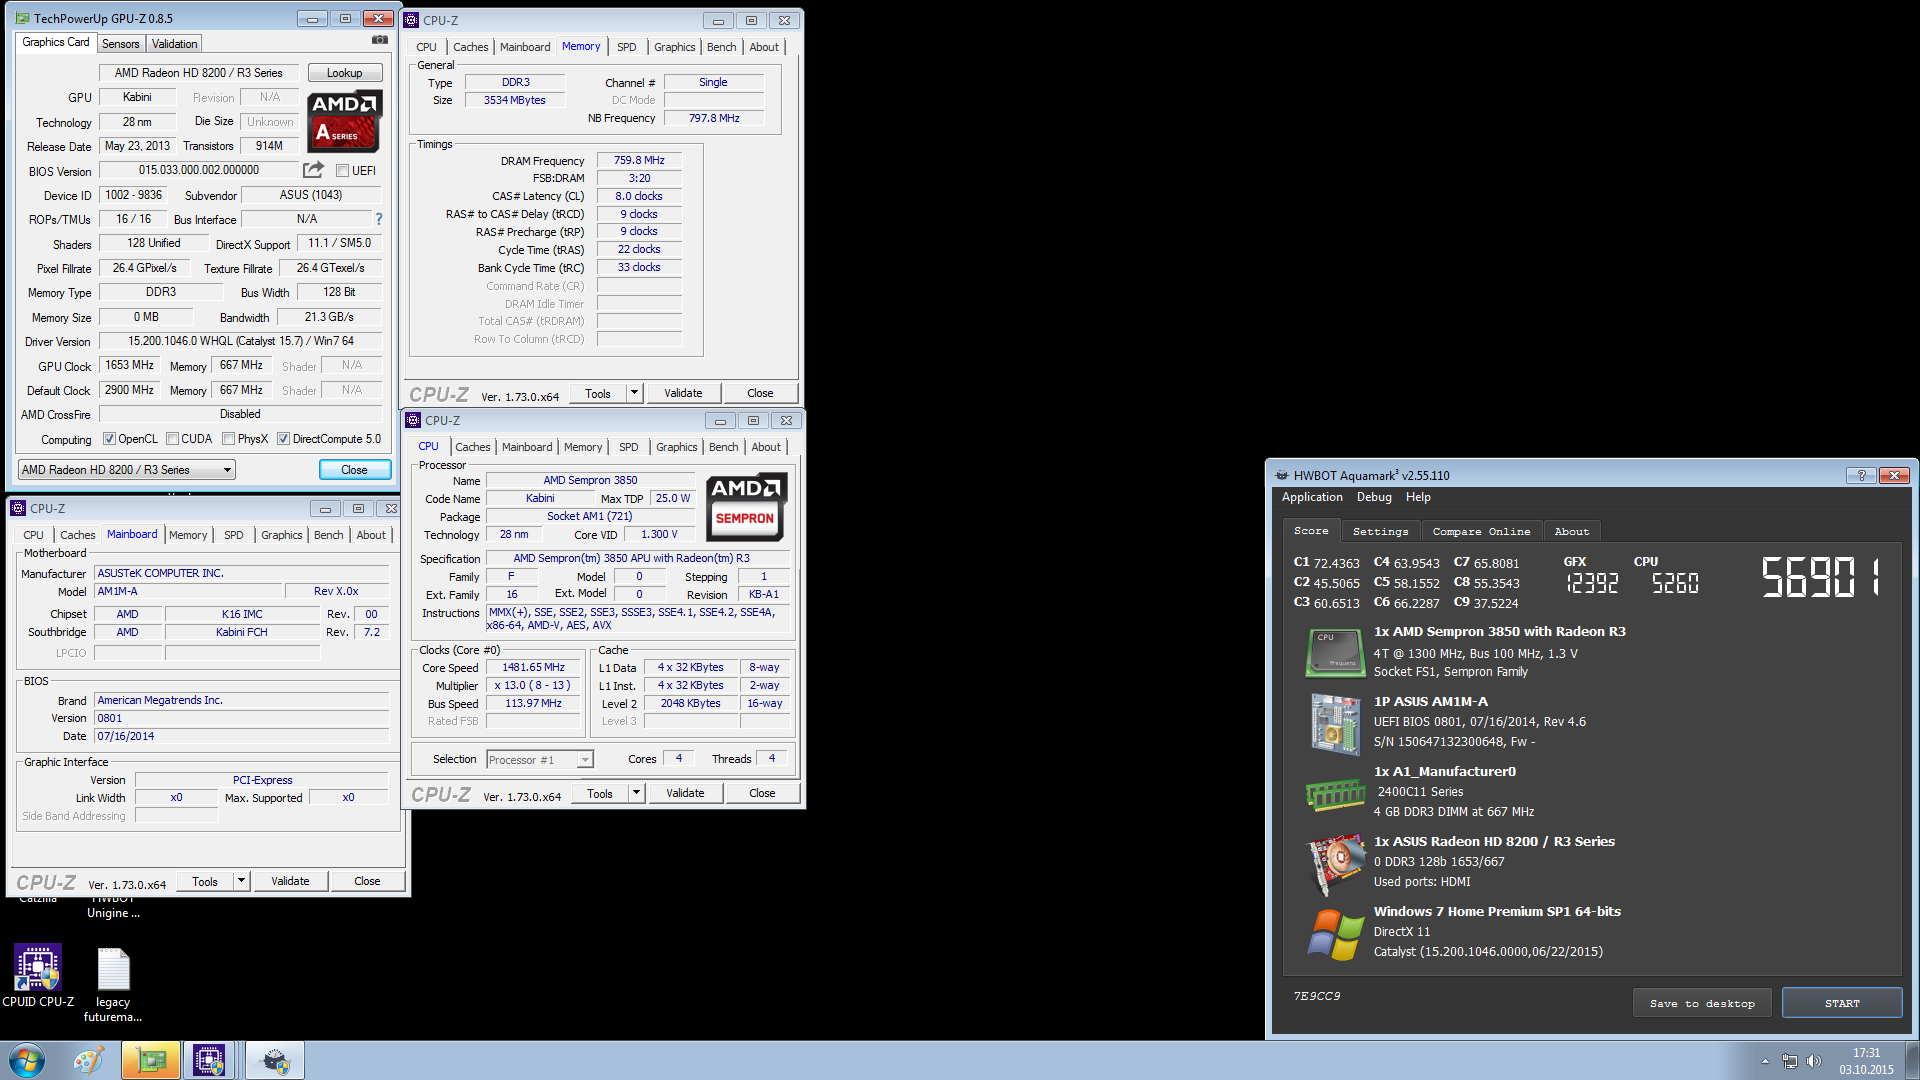Image resolution: width=1920 pixels, height=1080 pixels.
Task: Toggle the OpenCL checkbox
Action: pos(110,439)
